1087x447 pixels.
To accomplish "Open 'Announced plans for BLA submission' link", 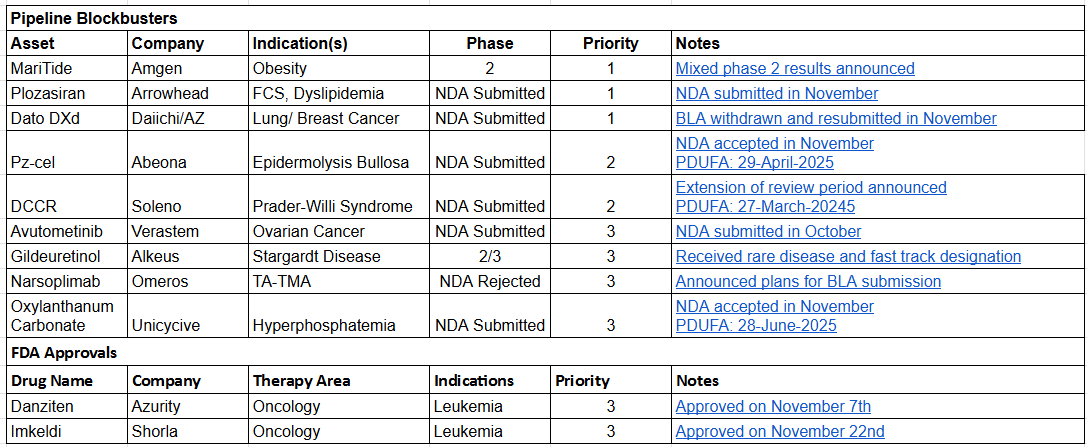I will 808,282.
